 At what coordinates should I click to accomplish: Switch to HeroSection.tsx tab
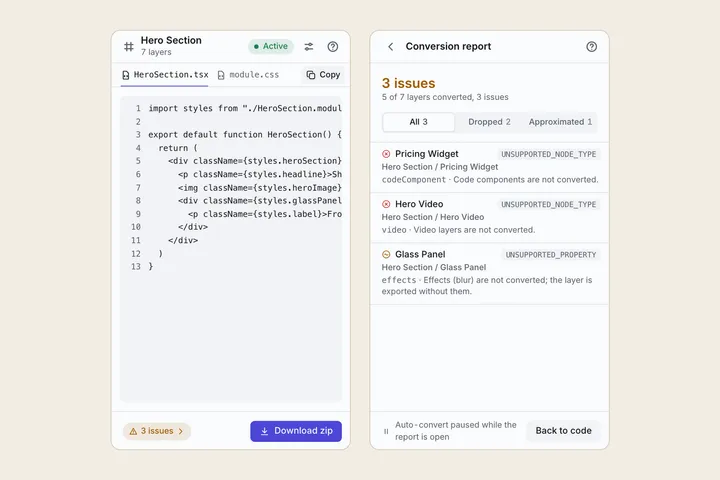(165, 75)
